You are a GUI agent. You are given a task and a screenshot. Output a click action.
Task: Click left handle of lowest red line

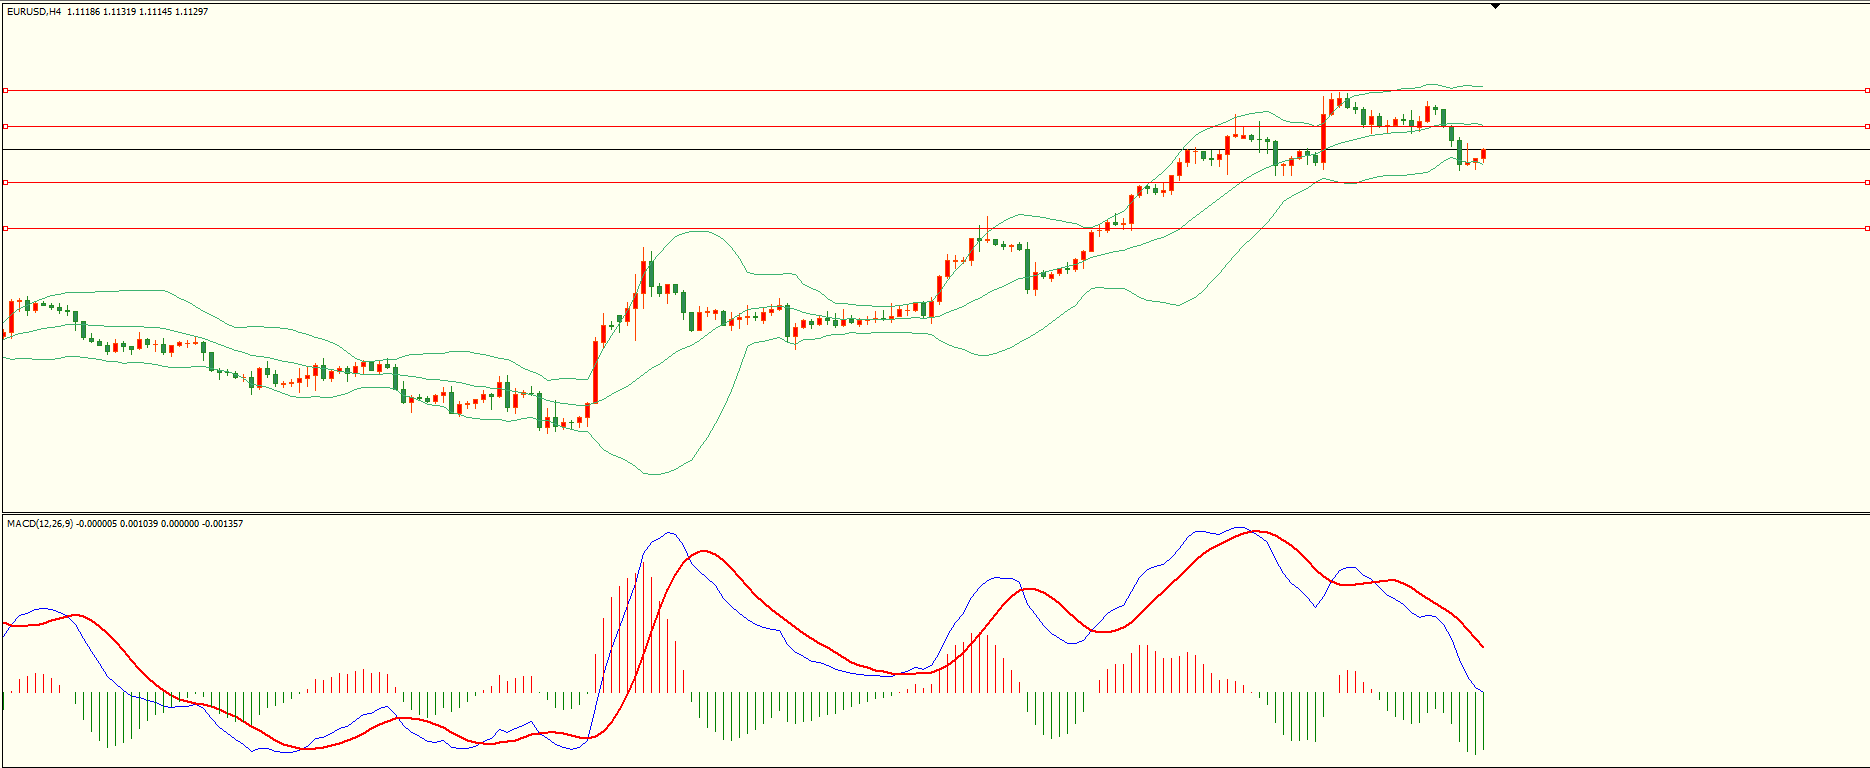coord(5,228)
